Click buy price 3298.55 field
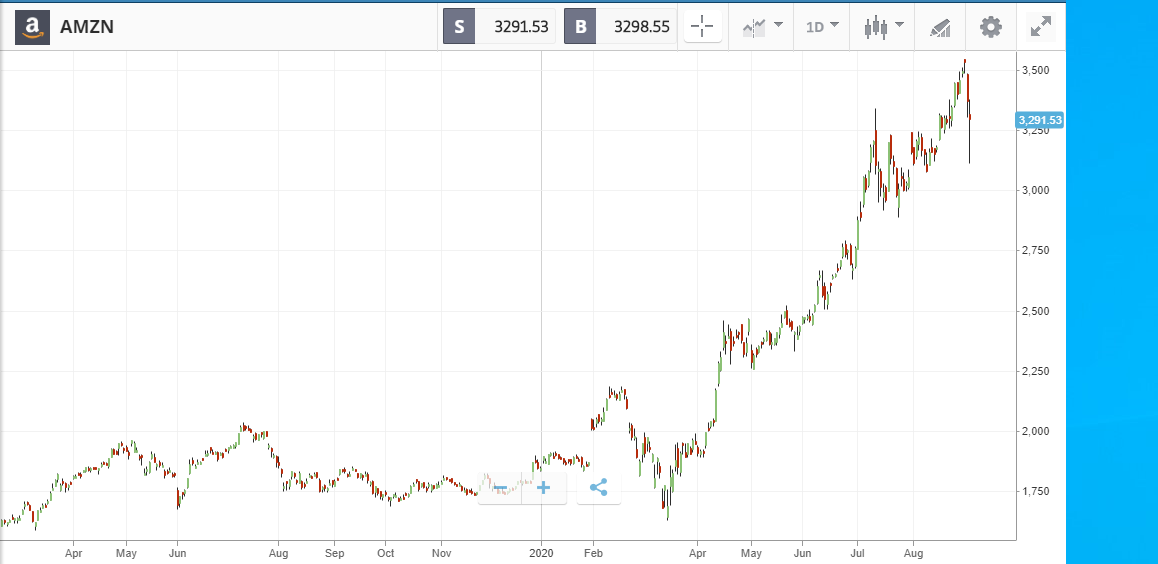The width and height of the screenshot is (1158, 564). click(x=637, y=27)
